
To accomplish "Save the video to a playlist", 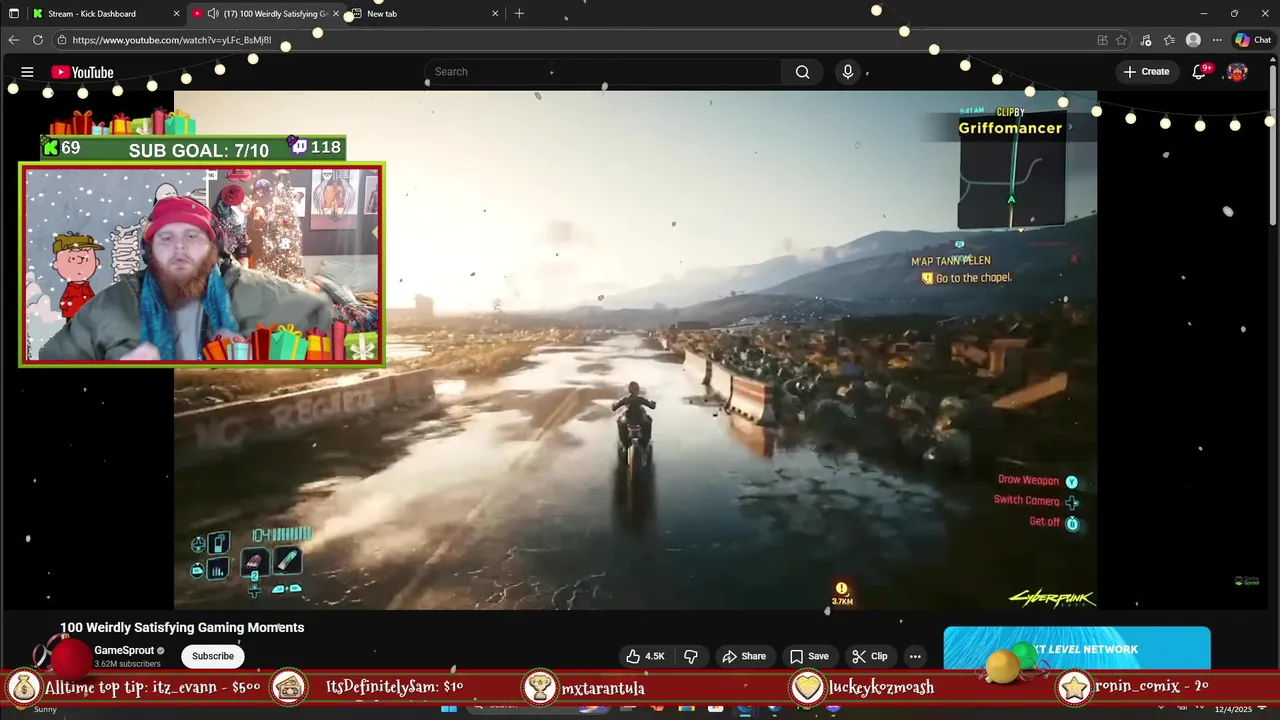I will tap(809, 656).
